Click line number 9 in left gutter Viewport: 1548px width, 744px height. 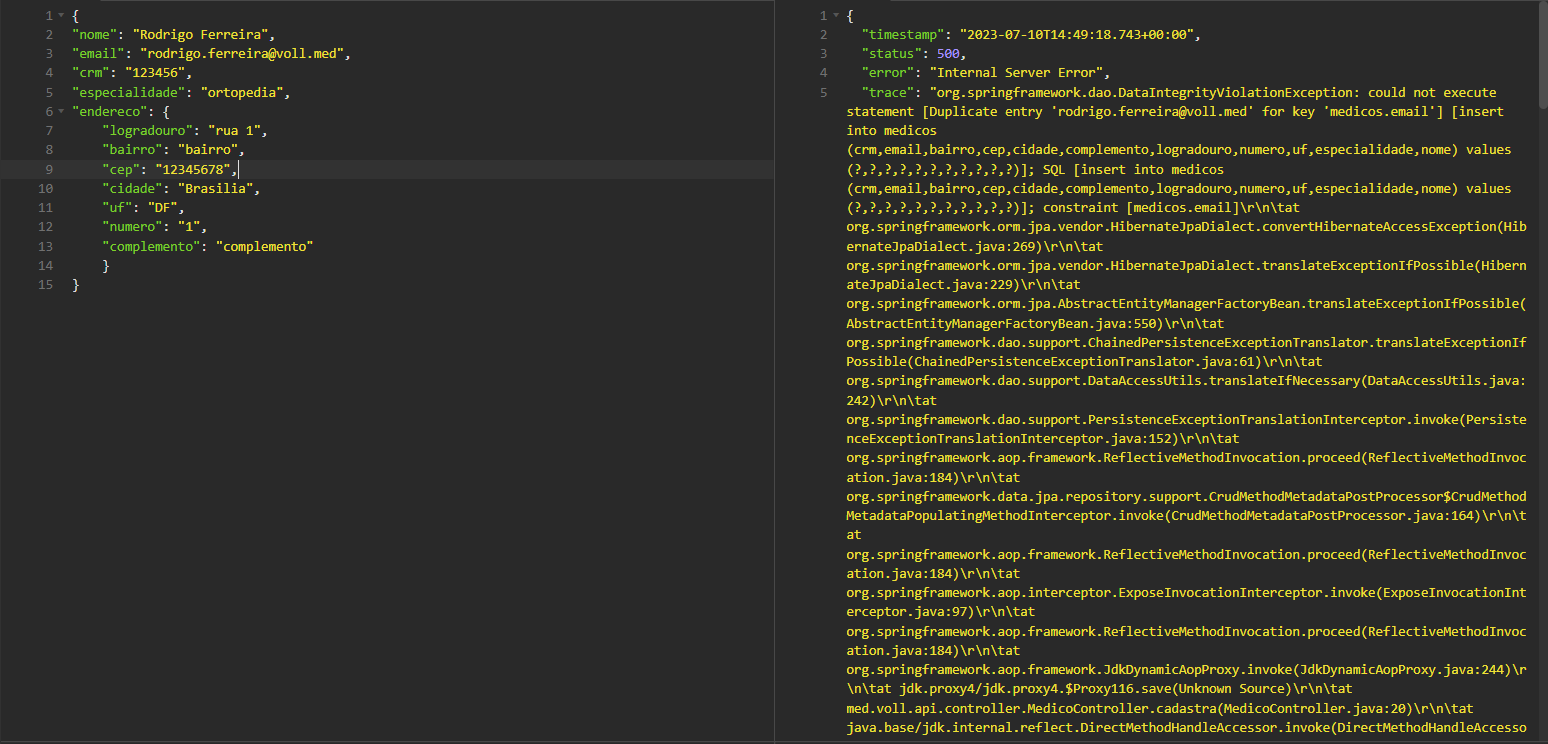click(48, 170)
